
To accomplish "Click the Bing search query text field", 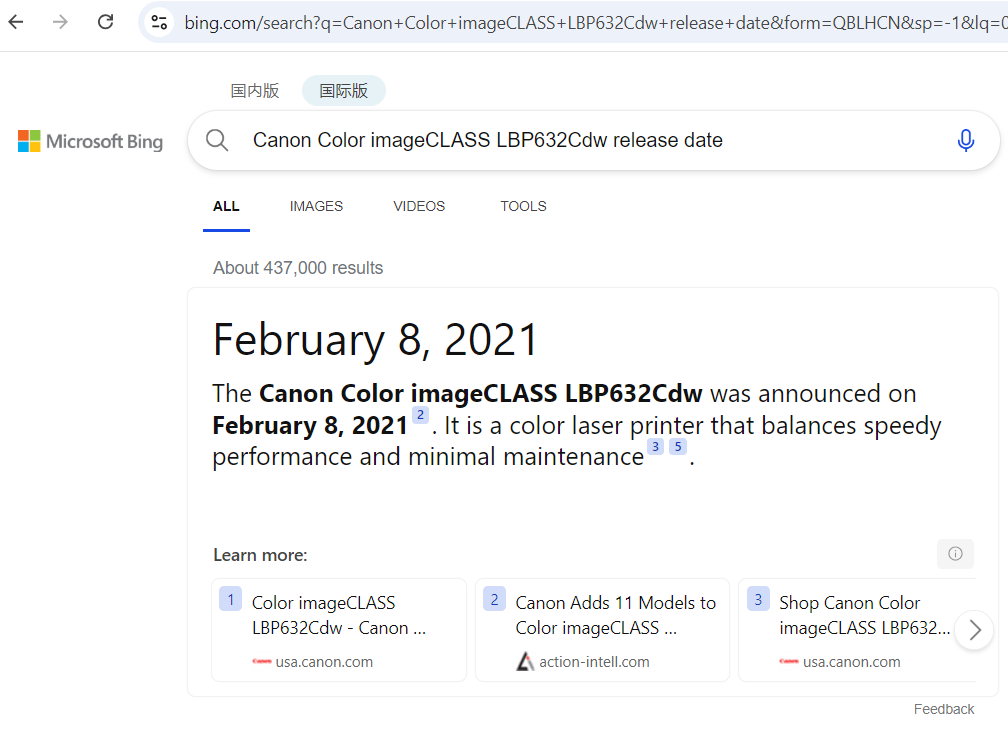I will 580,140.
